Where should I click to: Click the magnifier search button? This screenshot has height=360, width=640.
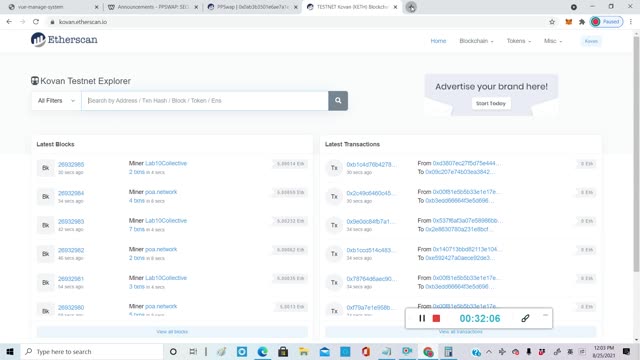pyautogui.click(x=338, y=100)
